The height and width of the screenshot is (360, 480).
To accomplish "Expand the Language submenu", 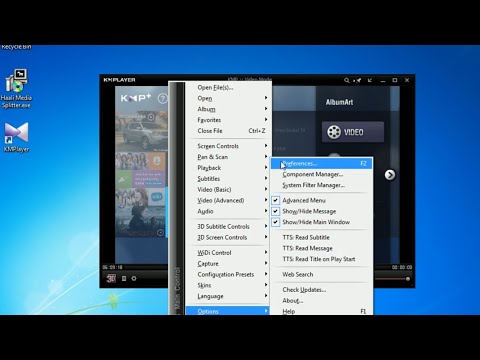I will coord(229,296).
